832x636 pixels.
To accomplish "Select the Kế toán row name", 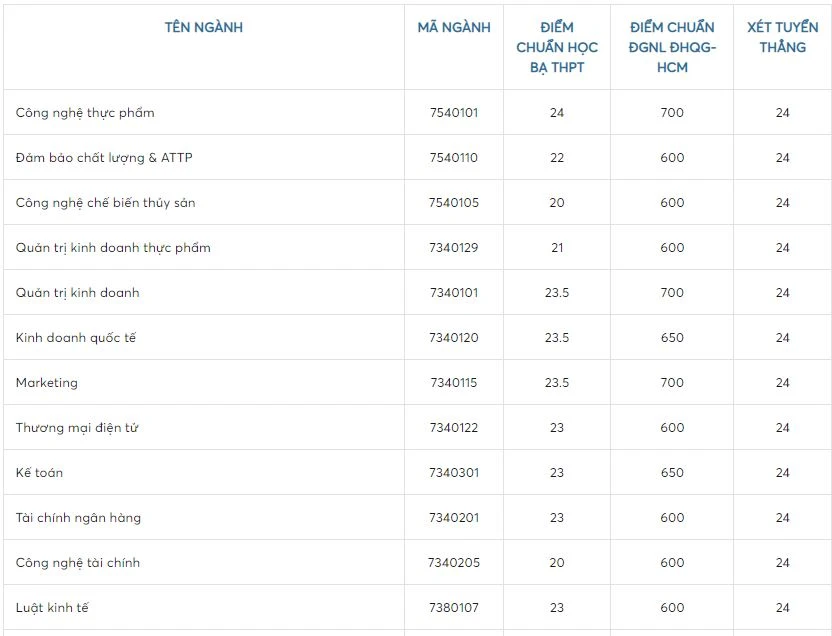I will click(39, 473).
